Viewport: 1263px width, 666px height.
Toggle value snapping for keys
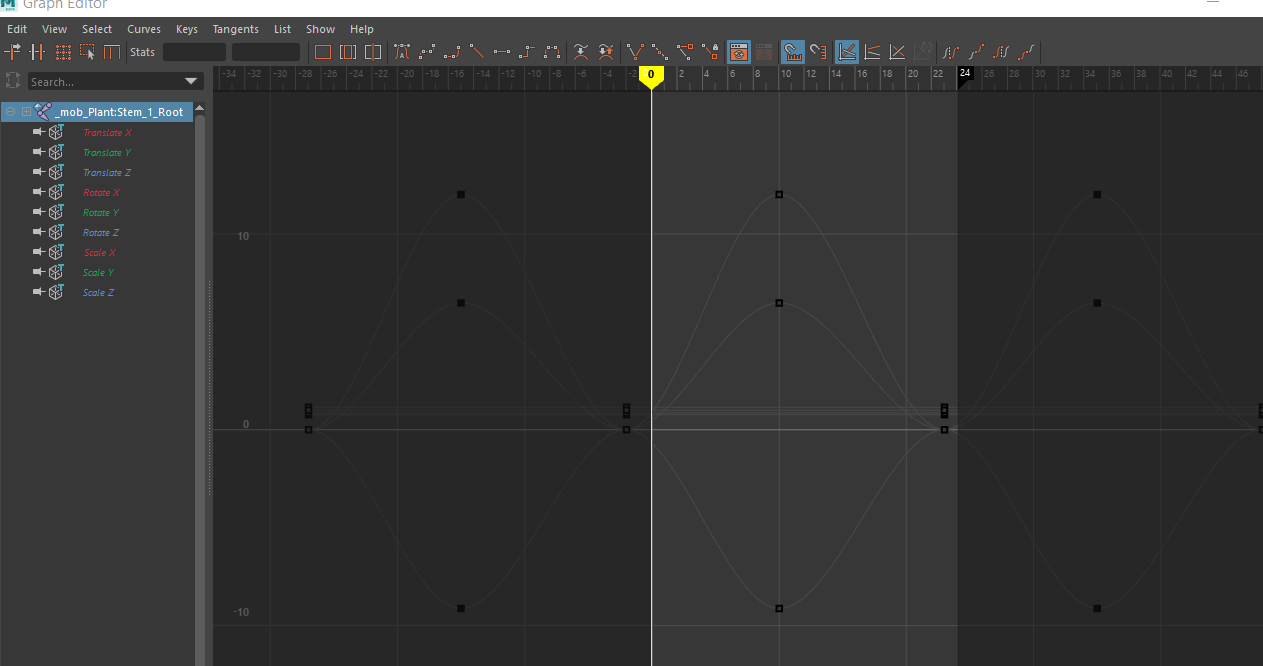(818, 51)
